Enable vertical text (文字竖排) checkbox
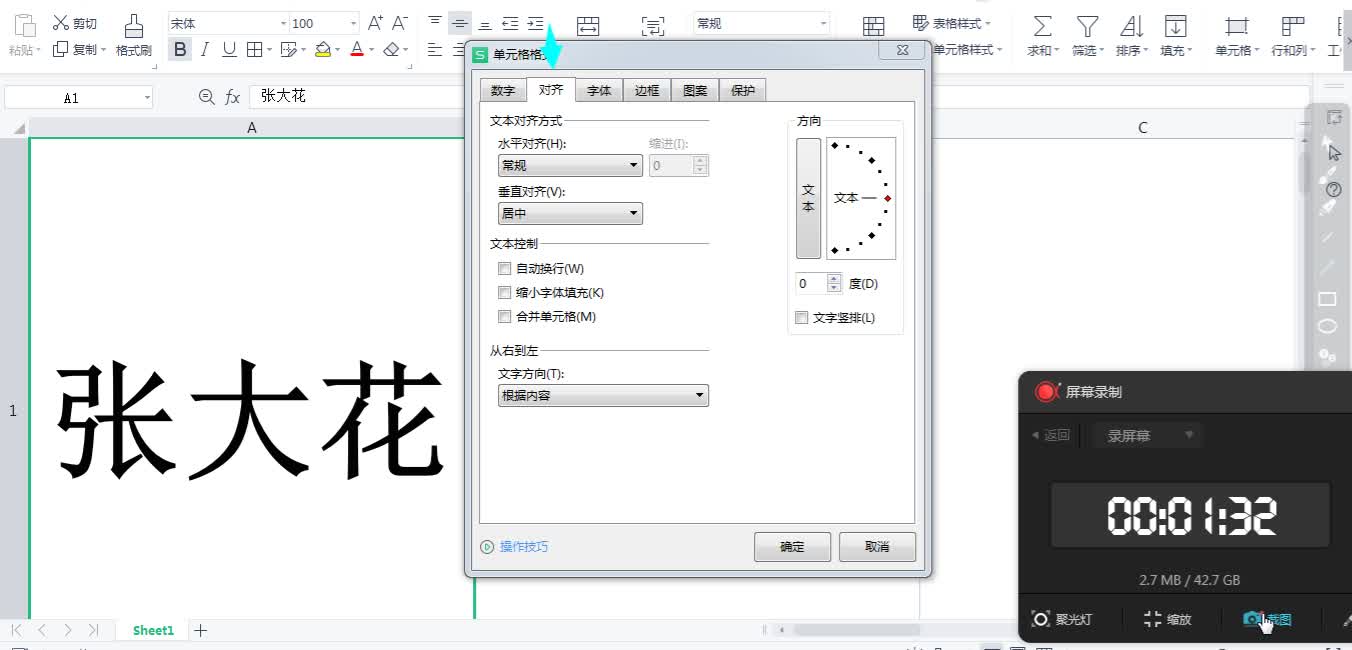This screenshot has width=1352, height=650. click(801, 318)
